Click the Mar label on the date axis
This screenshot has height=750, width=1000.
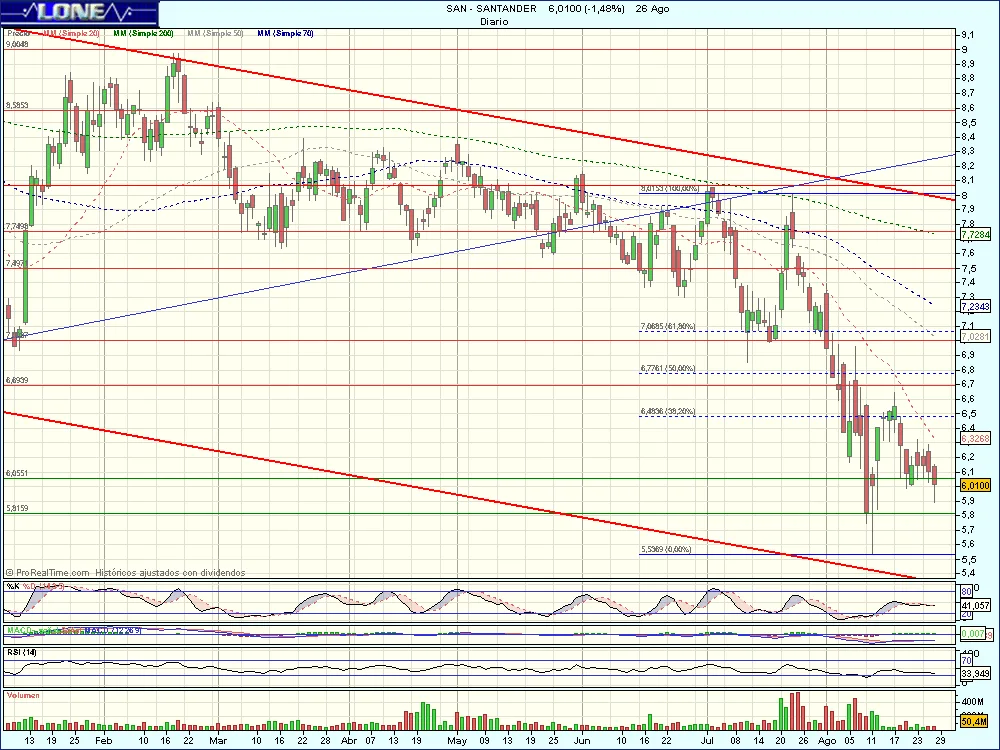tap(218, 740)
